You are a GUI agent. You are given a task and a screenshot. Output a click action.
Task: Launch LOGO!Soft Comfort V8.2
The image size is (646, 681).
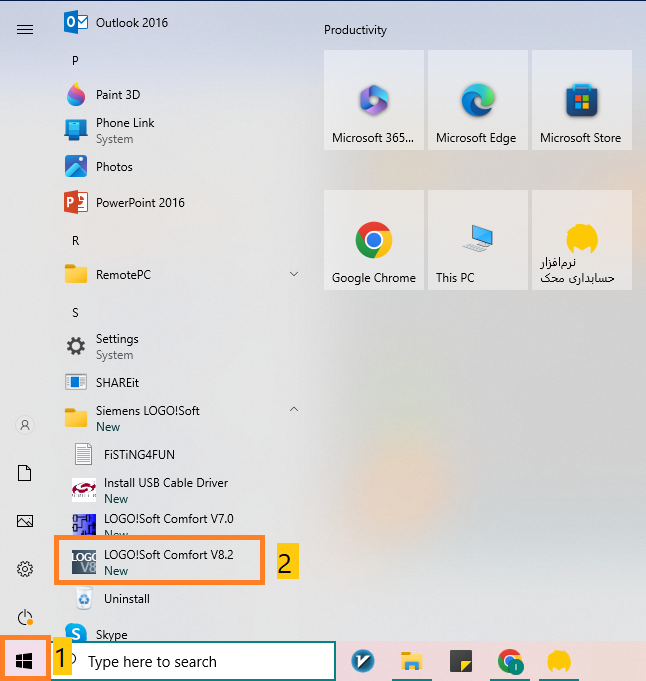(153, 562)
